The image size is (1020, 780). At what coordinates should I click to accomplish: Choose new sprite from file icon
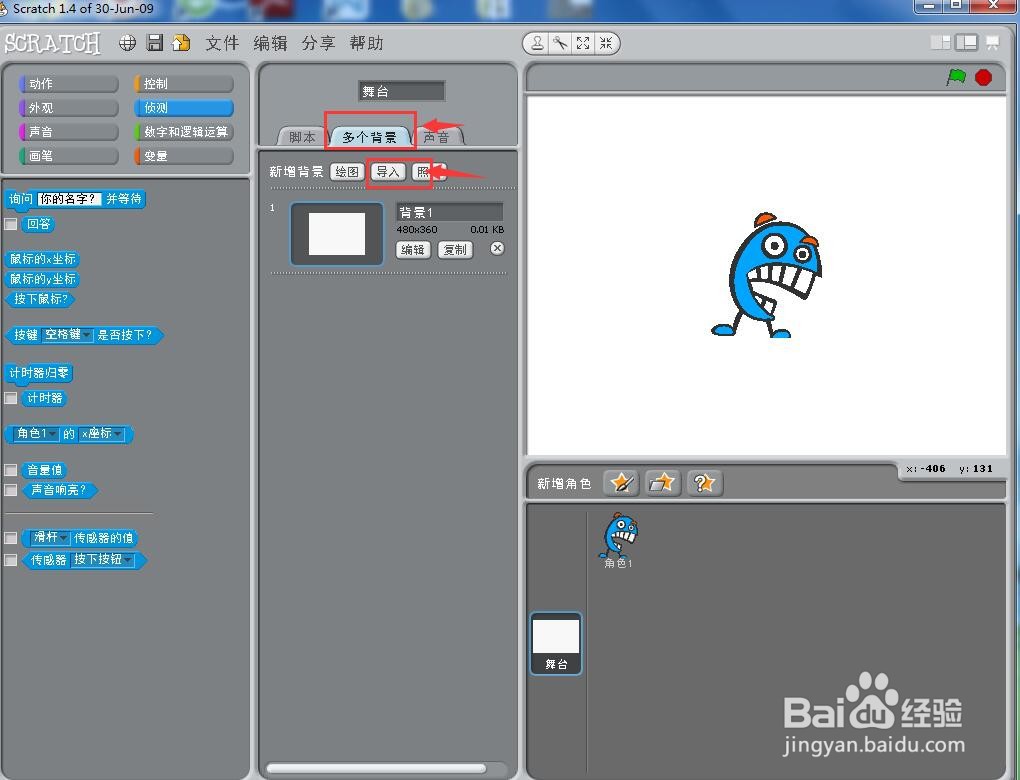662,483
